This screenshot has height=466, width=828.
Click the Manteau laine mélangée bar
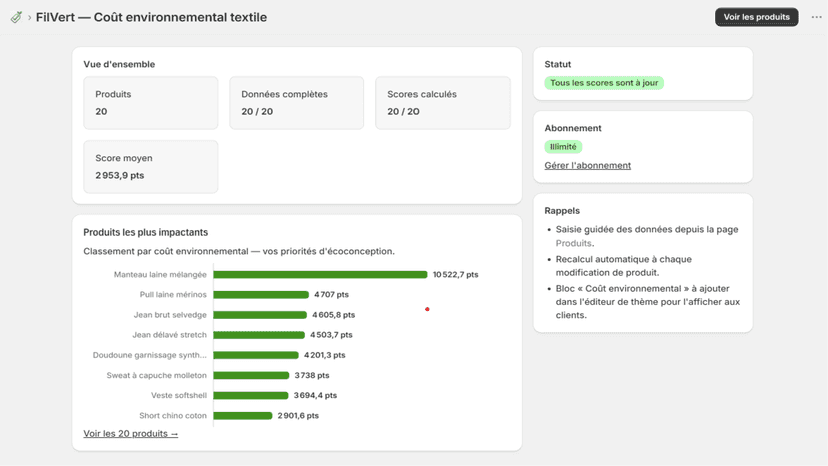[320, 274]
